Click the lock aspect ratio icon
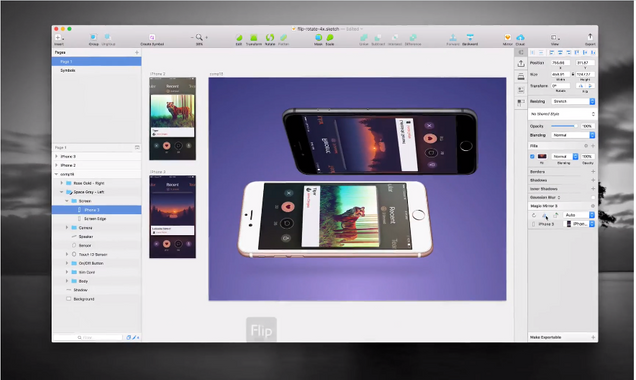 point(573,74)
